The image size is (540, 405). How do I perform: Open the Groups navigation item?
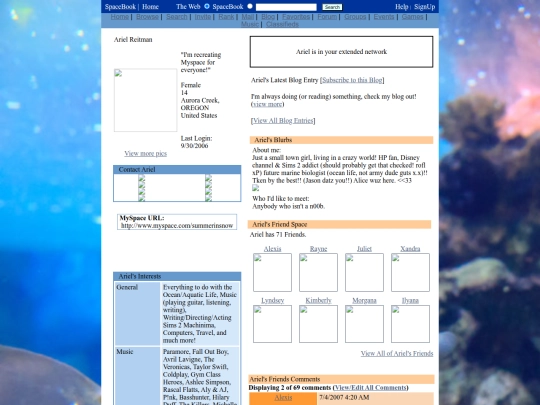(355, 17)
